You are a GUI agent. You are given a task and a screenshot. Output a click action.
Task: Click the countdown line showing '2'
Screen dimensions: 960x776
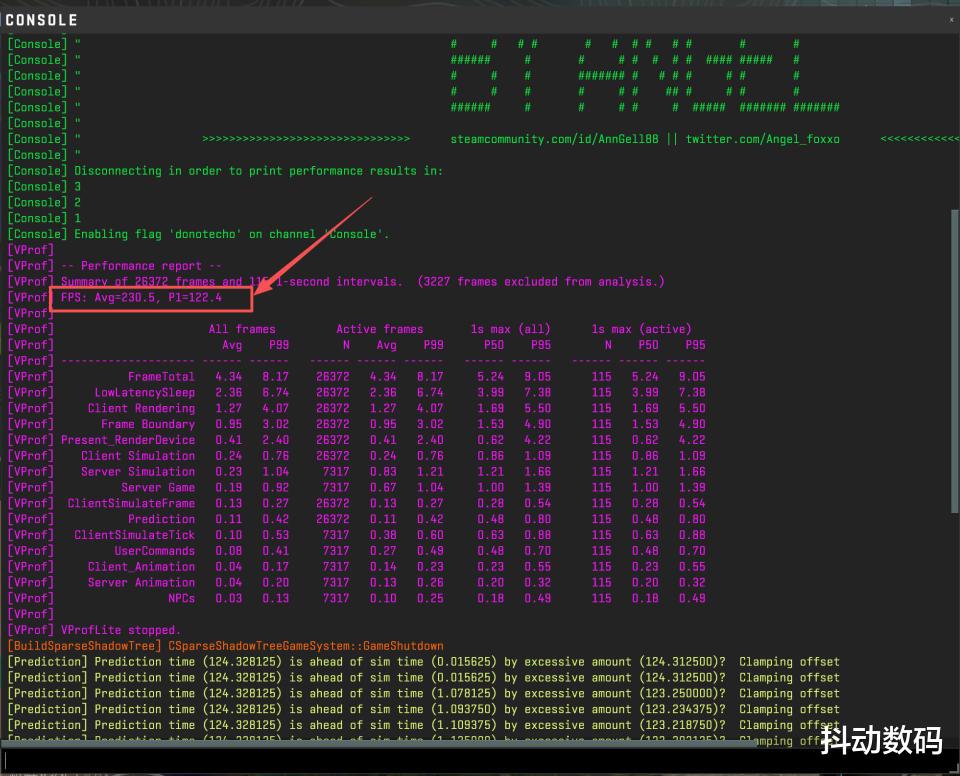tap(77, 202)
